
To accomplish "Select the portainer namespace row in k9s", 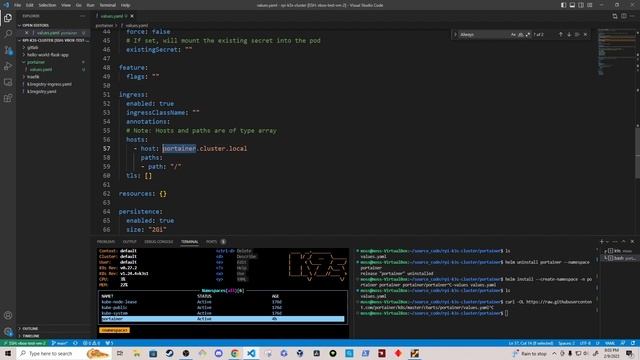I will pyautogui.click(x=222, y=319).
